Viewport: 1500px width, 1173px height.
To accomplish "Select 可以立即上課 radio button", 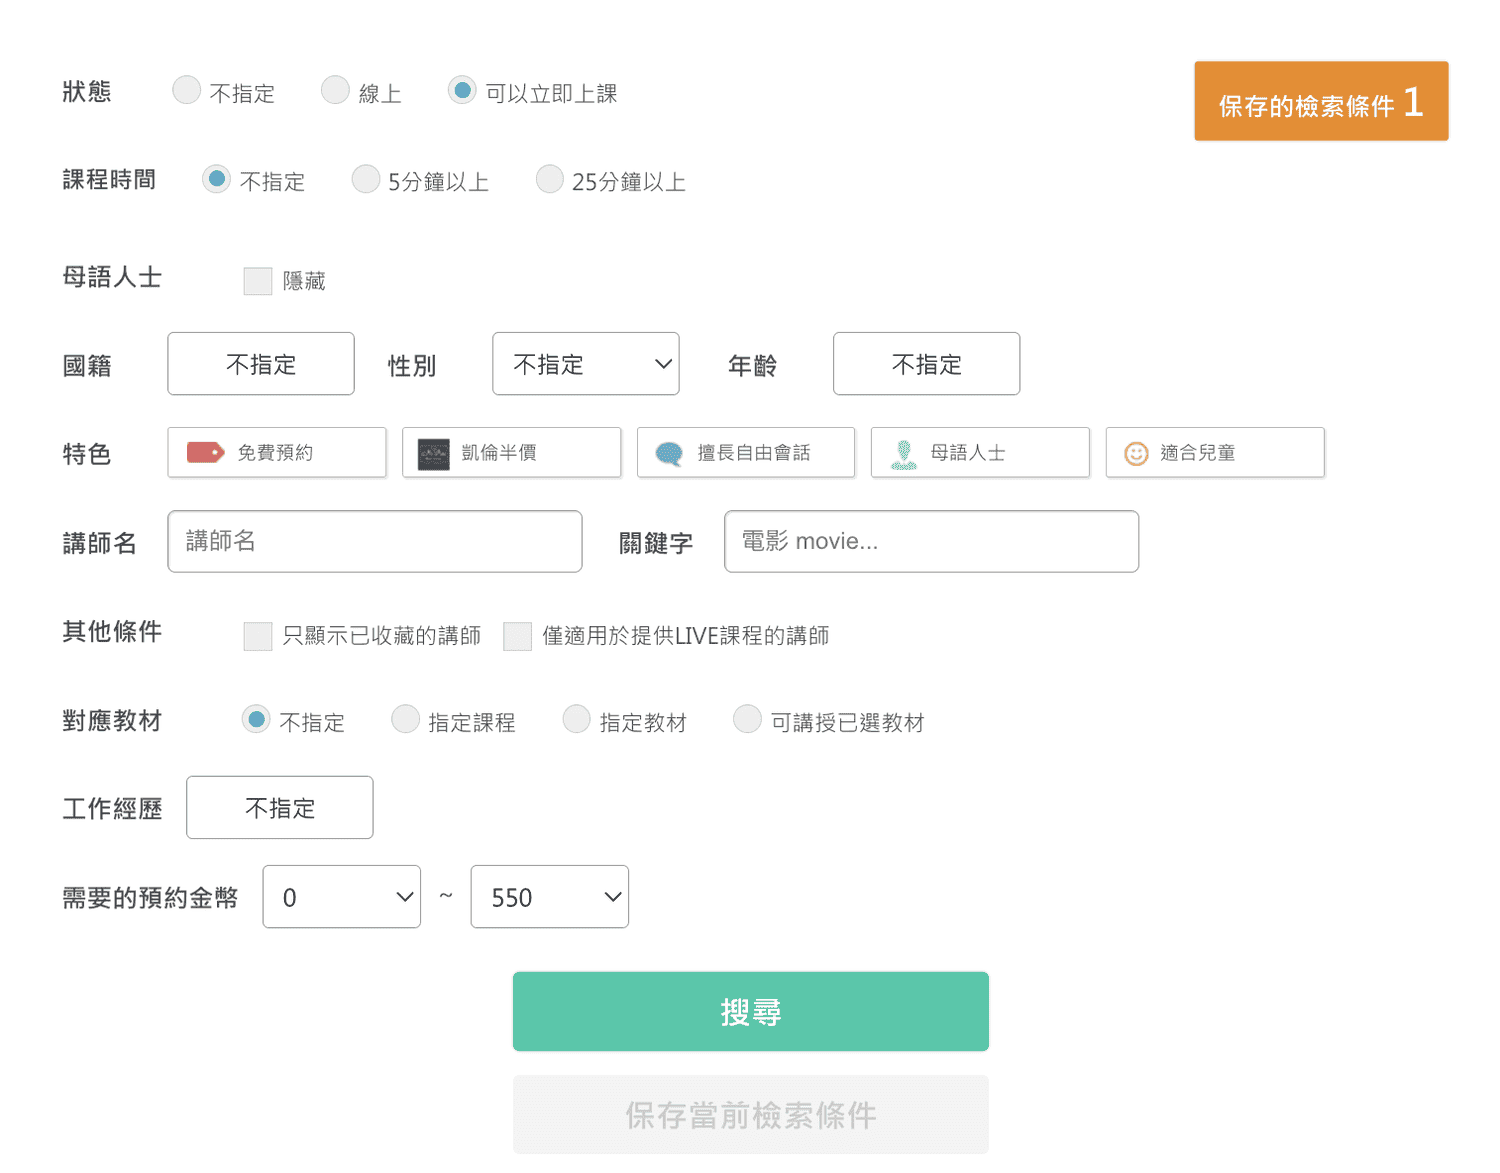I will tap(462, 90).
